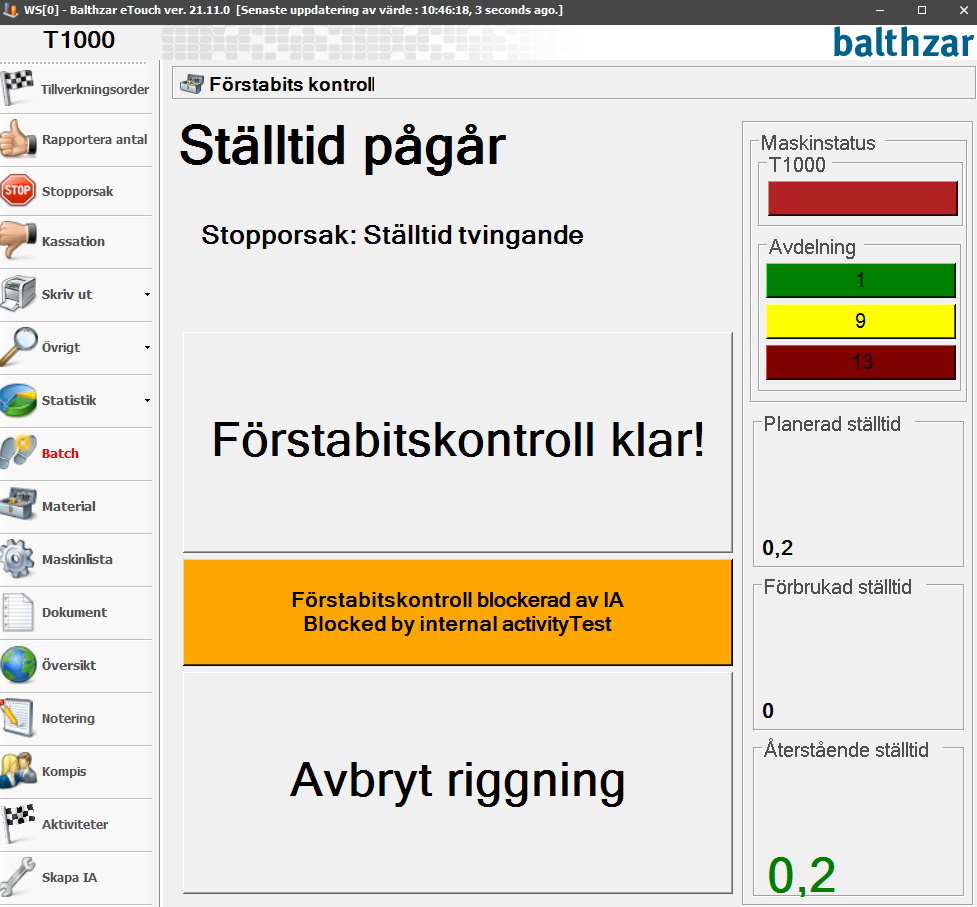Expand the Skriv ut dropdown arrow
Viewport: 977px width, 907px height.
click(x=147, y=294)
